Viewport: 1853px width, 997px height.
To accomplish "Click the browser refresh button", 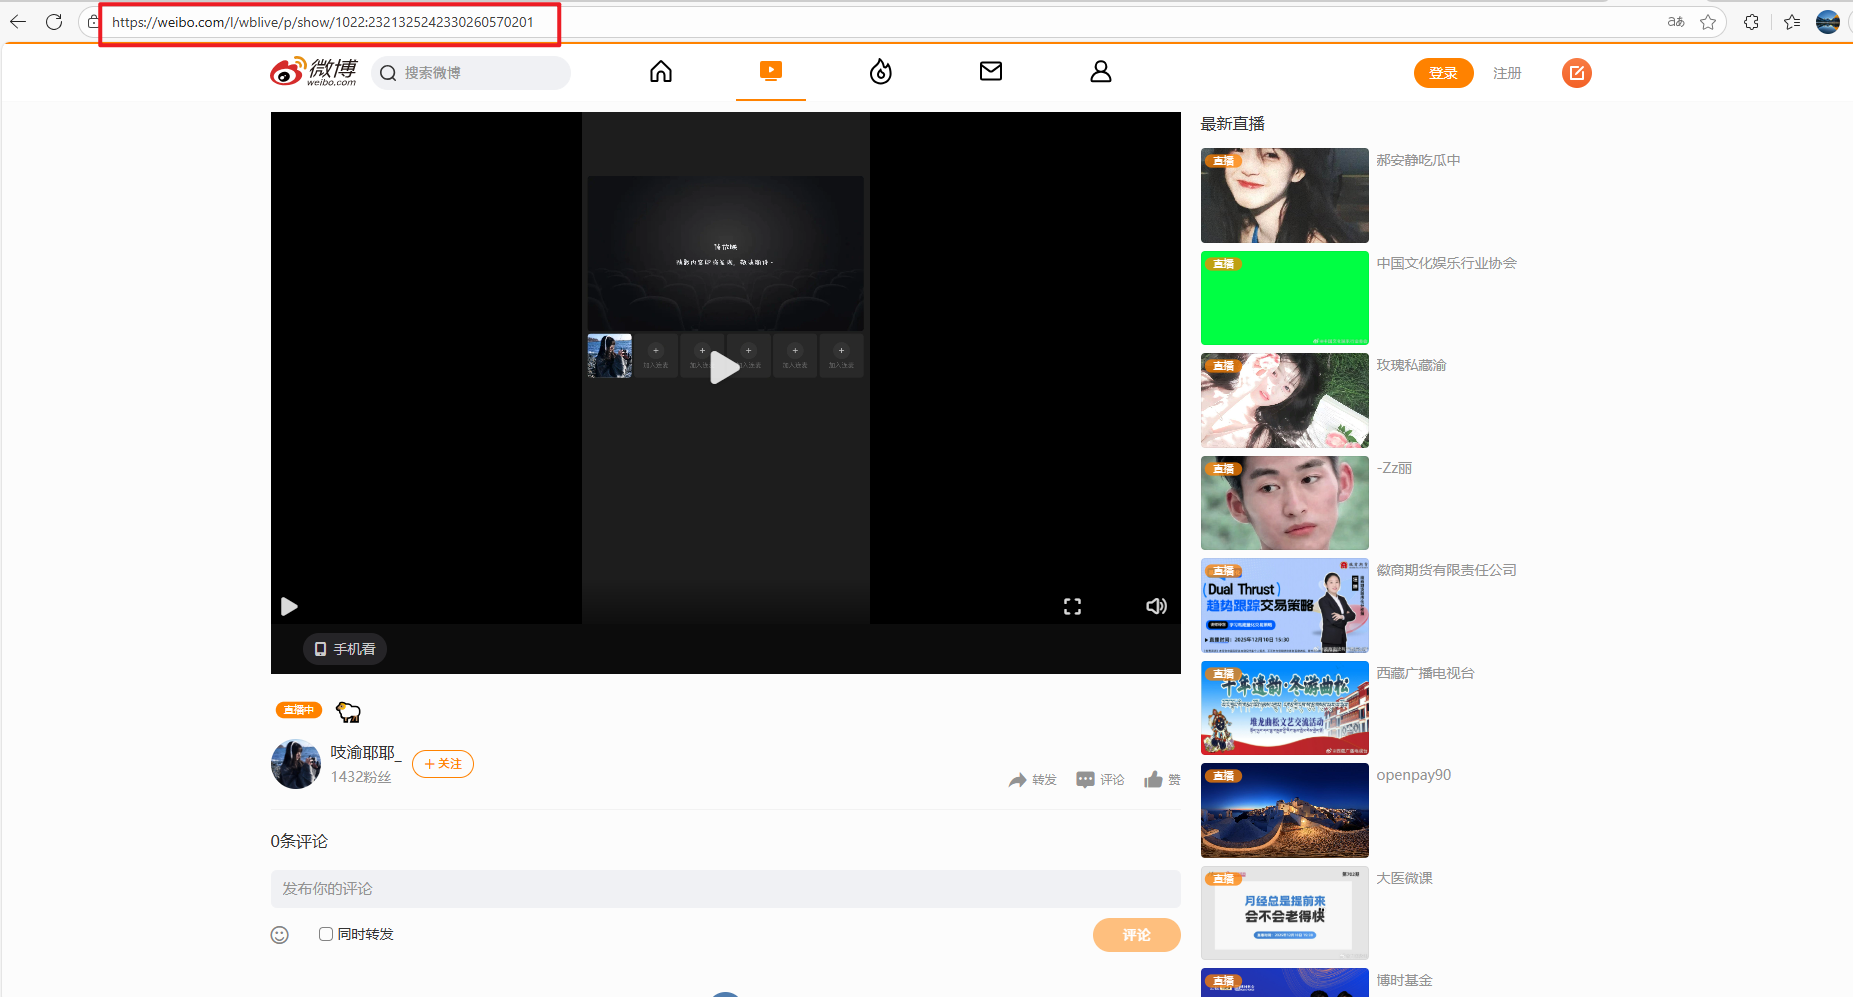I will tap(54, 22).
